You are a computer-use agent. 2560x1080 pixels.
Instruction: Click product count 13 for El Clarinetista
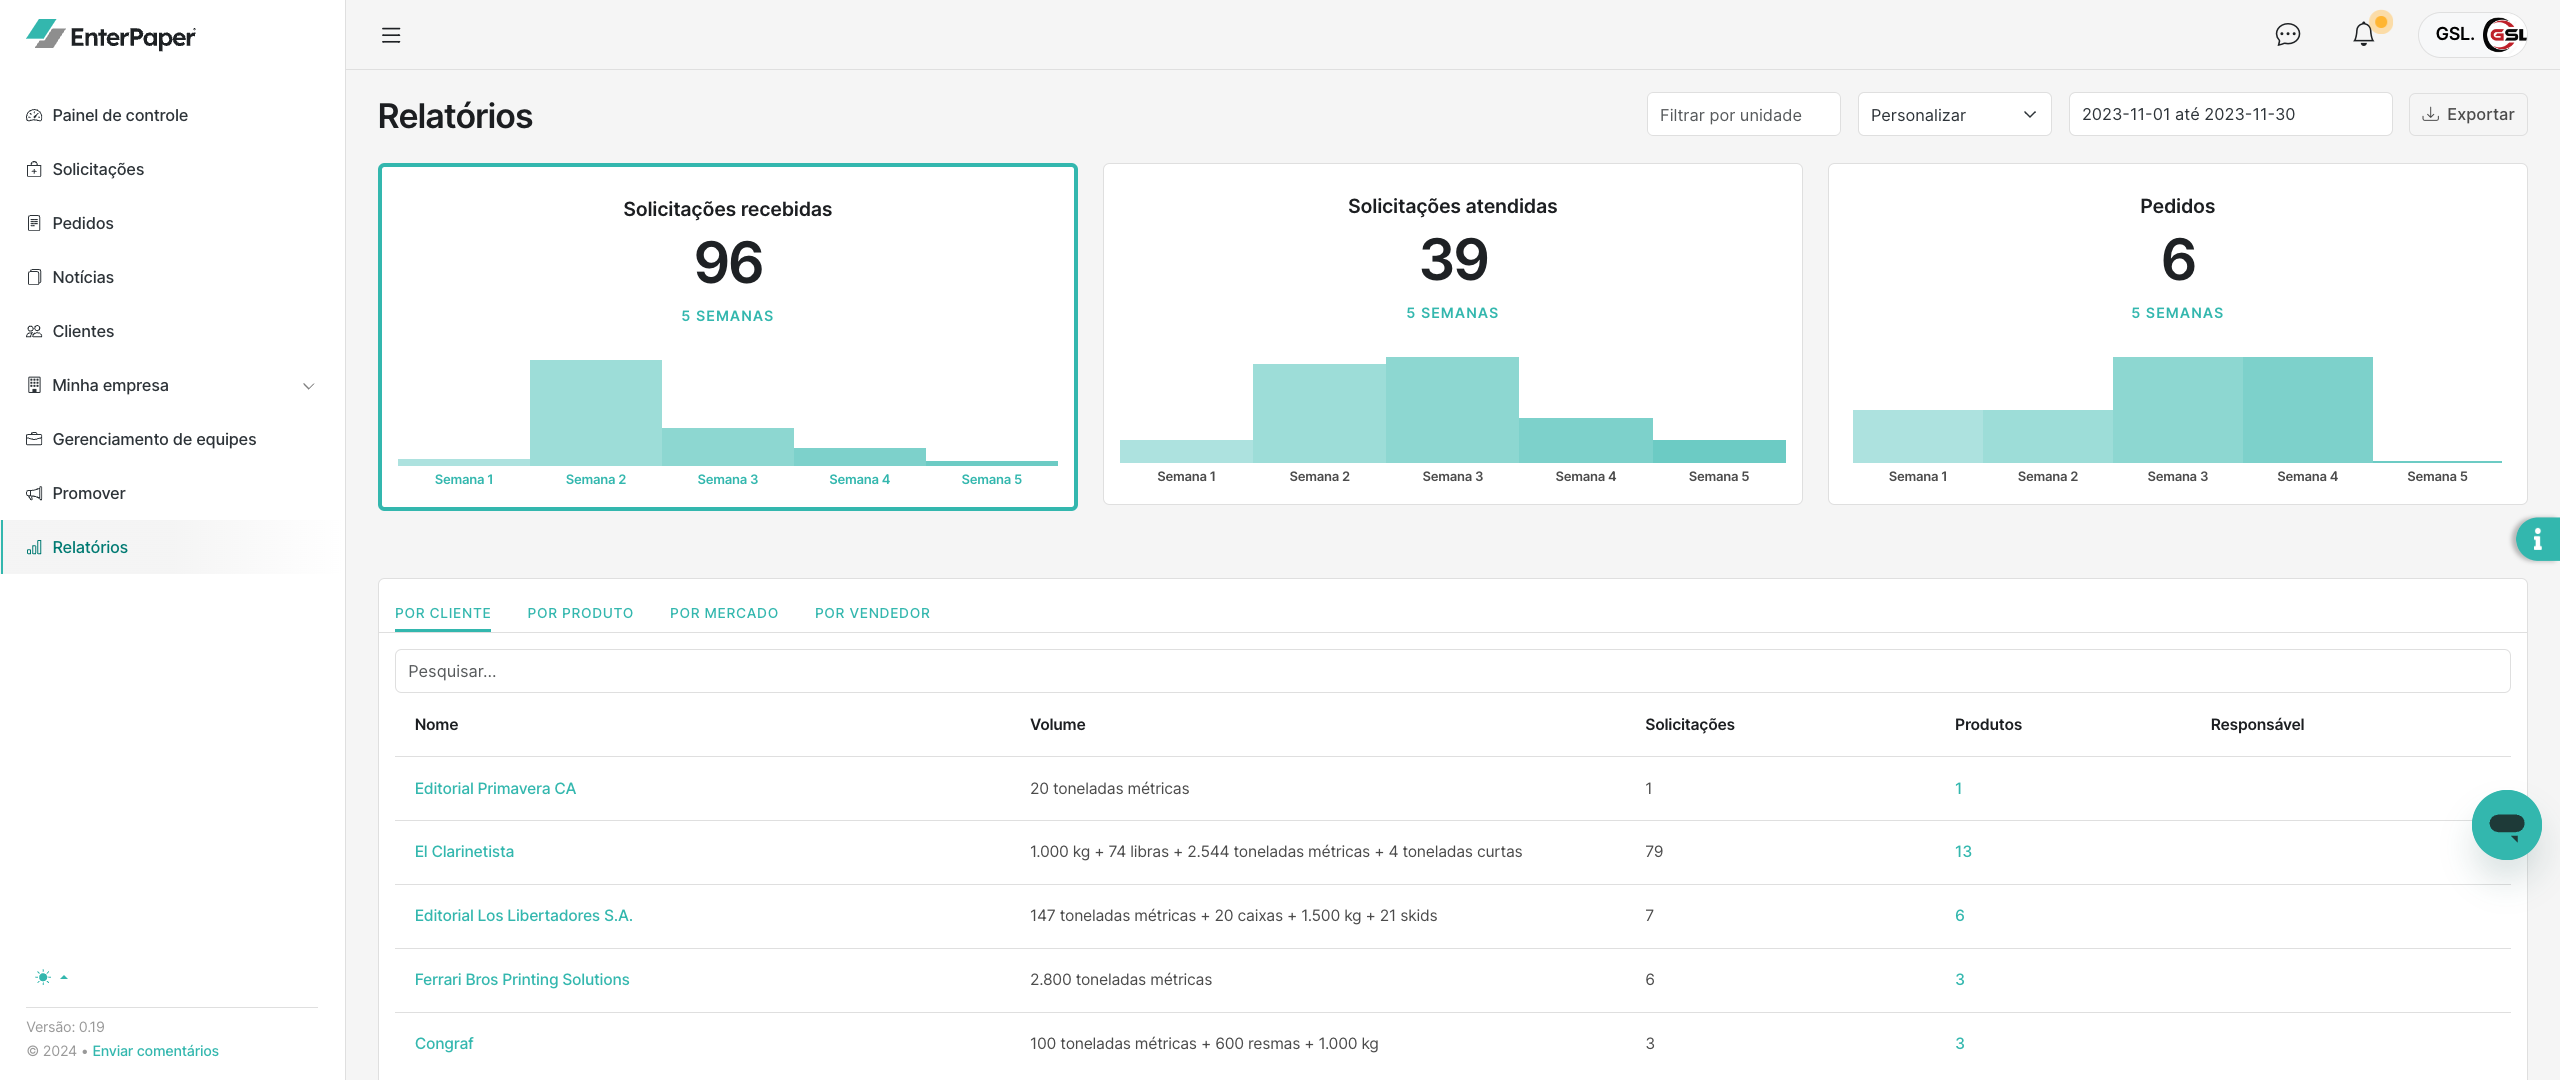point(1963,851)
